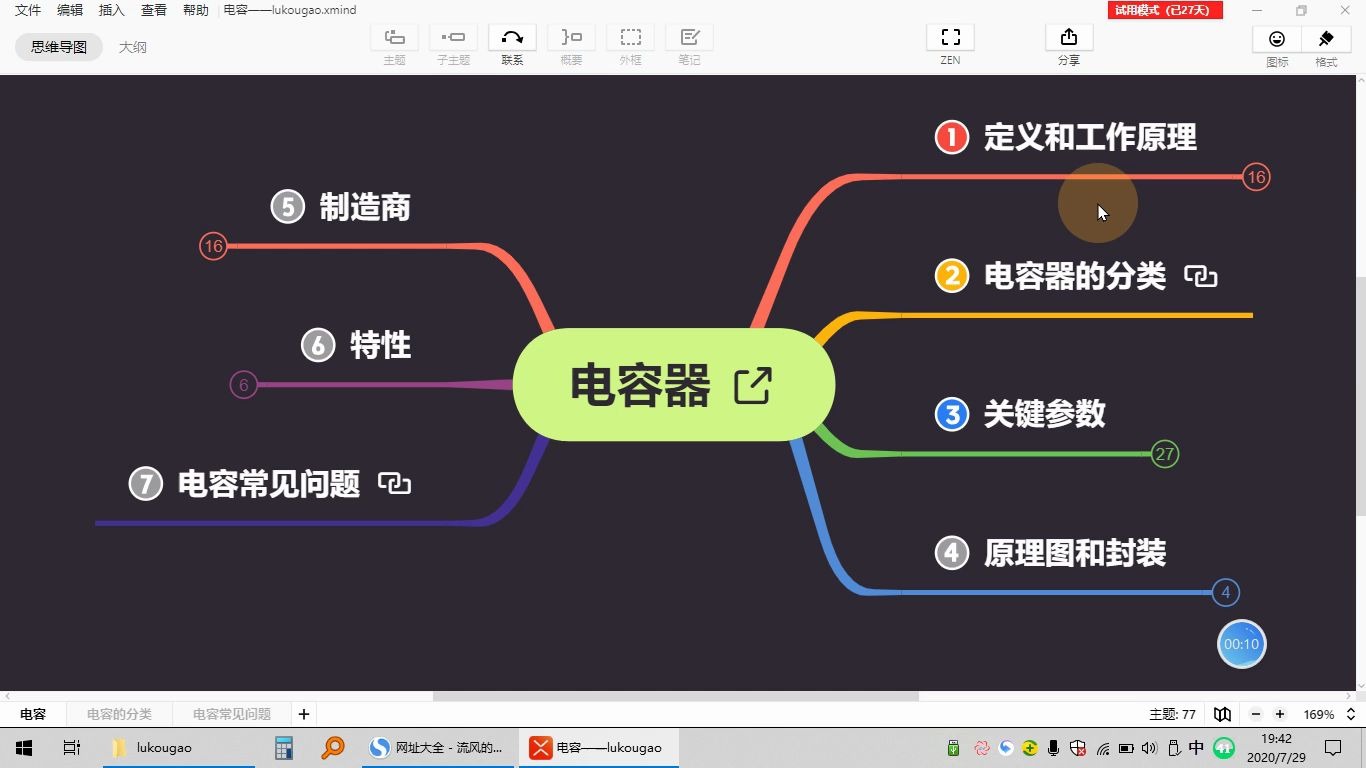The image size is (1366, 768).
Task: Click the 外框 (Boundary) toolbar icon
Action: (x=630, y=38)
